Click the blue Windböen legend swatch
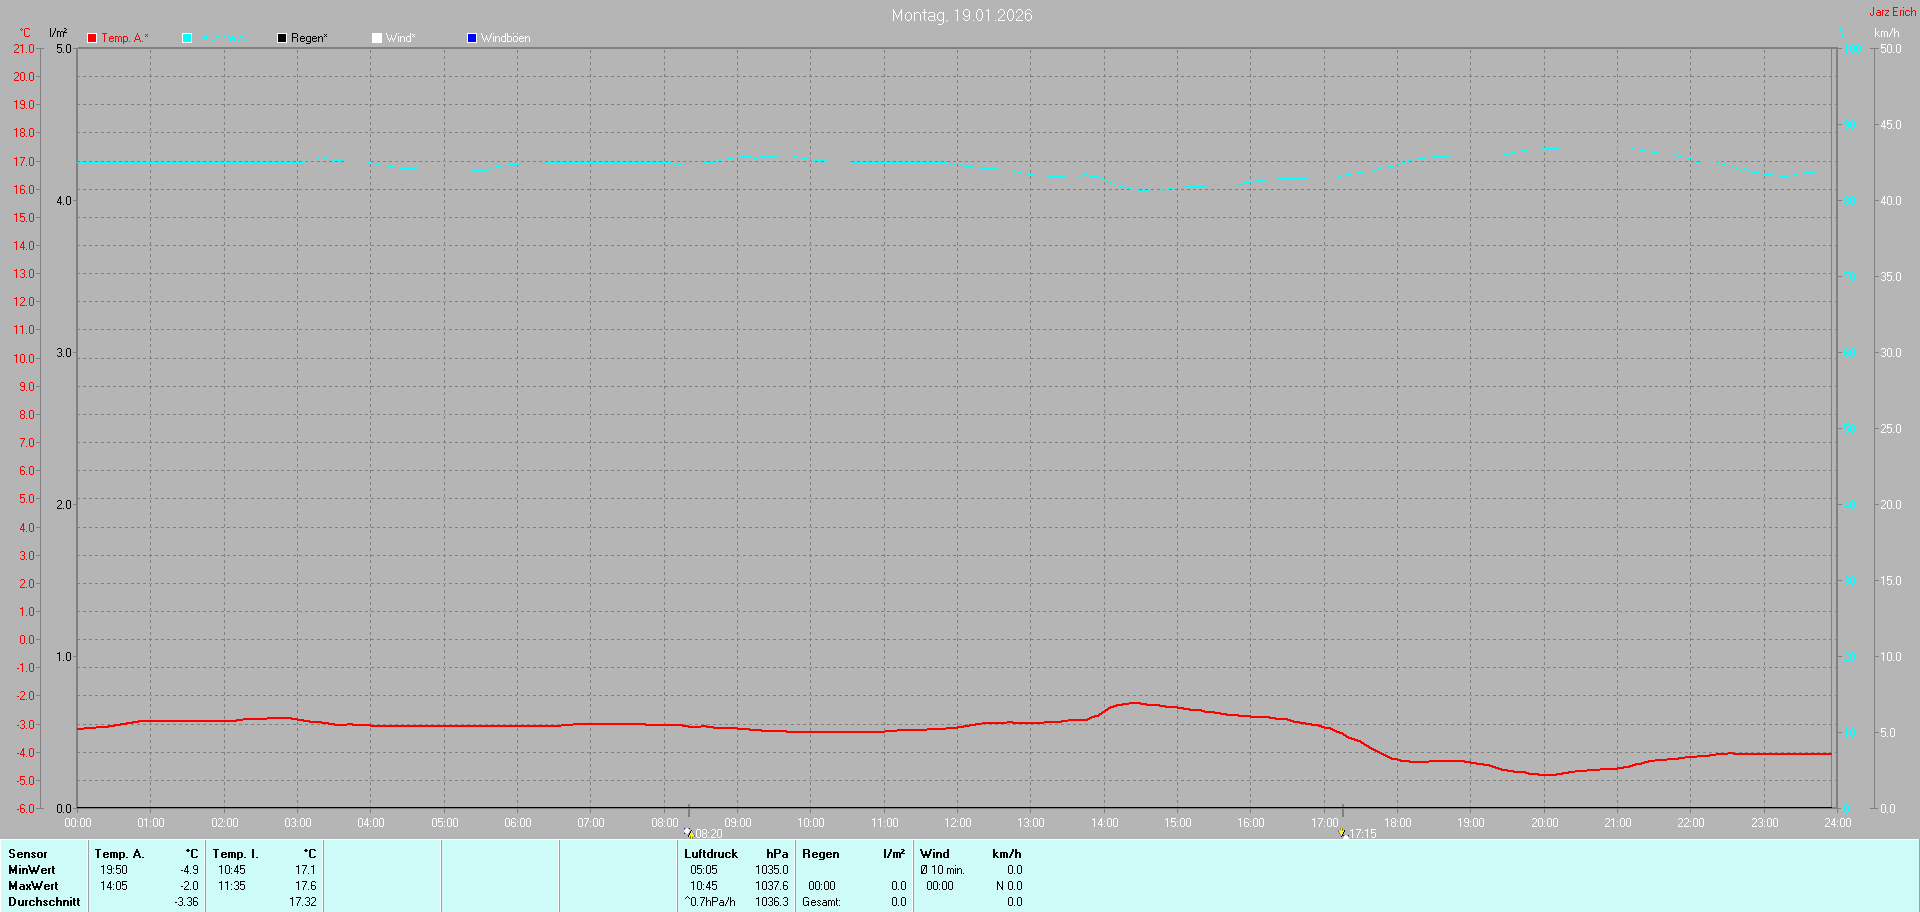 [x=472, y=38]
